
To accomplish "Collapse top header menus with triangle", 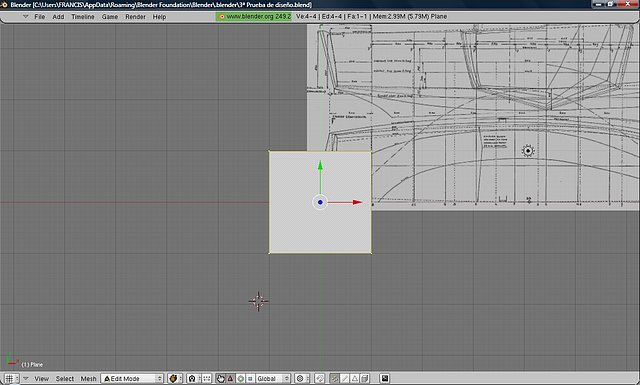I will click(x=25, y=17).
